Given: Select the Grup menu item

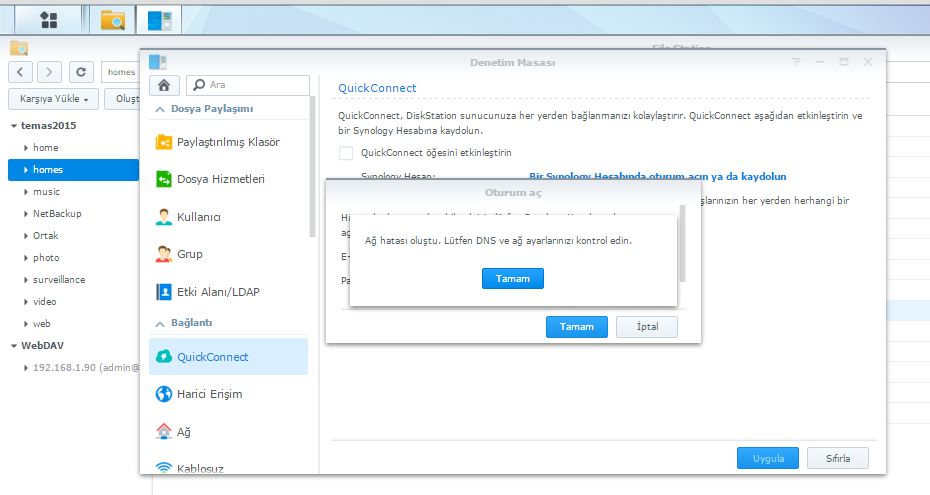Looking at the screenshot, I should pyautogui.click(x=189, y=254).
